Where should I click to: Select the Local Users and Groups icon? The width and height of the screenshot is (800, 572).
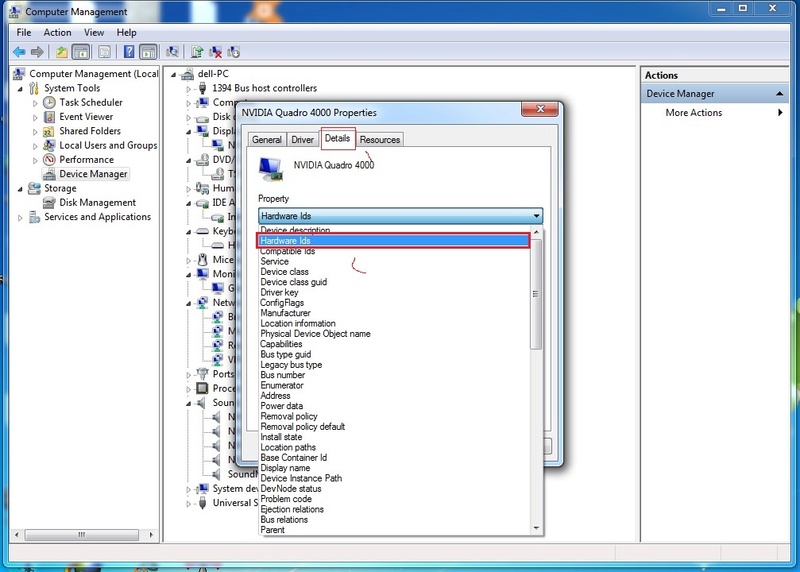click(x=49, y=145)
